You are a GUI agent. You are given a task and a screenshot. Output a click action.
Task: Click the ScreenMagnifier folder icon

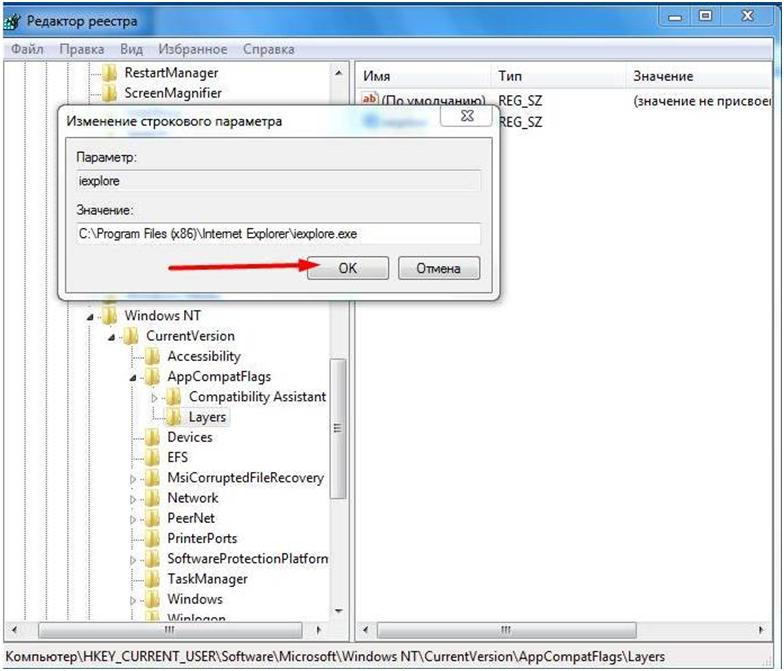click(x=110, y=94)
